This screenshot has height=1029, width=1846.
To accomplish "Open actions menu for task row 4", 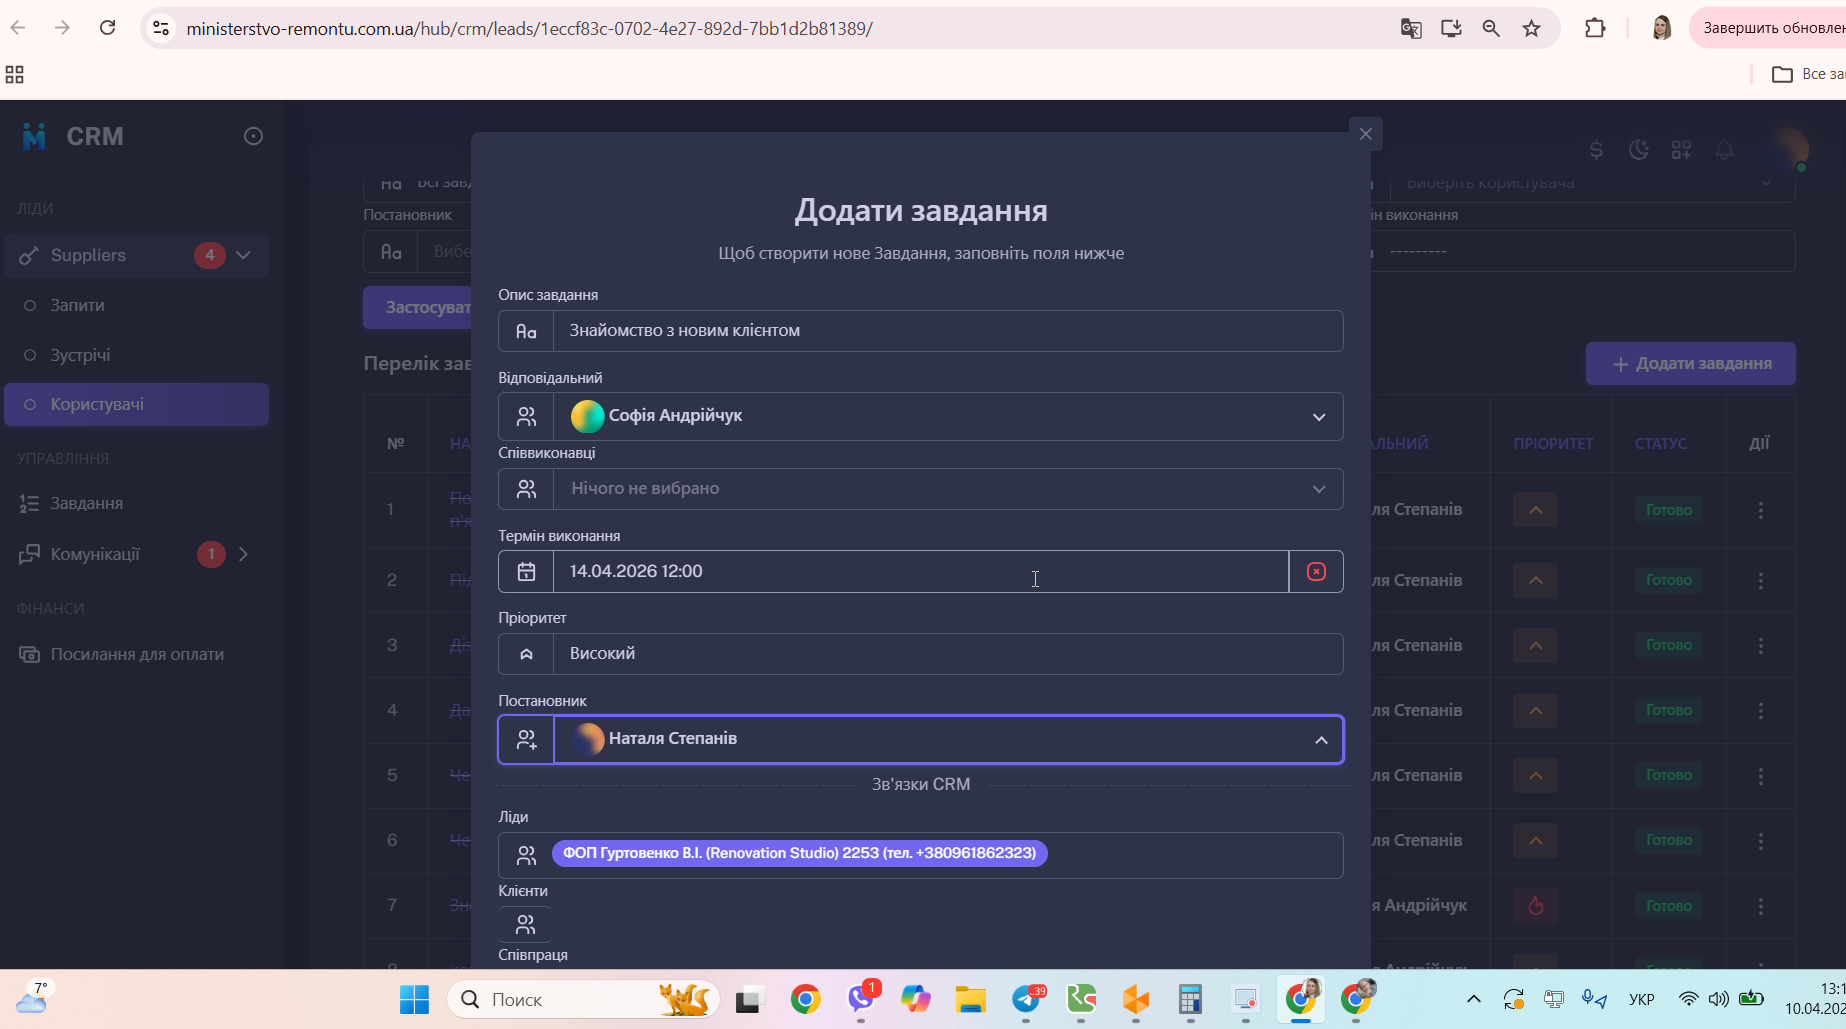I will pyautogui.click(x=1761, y=710).
